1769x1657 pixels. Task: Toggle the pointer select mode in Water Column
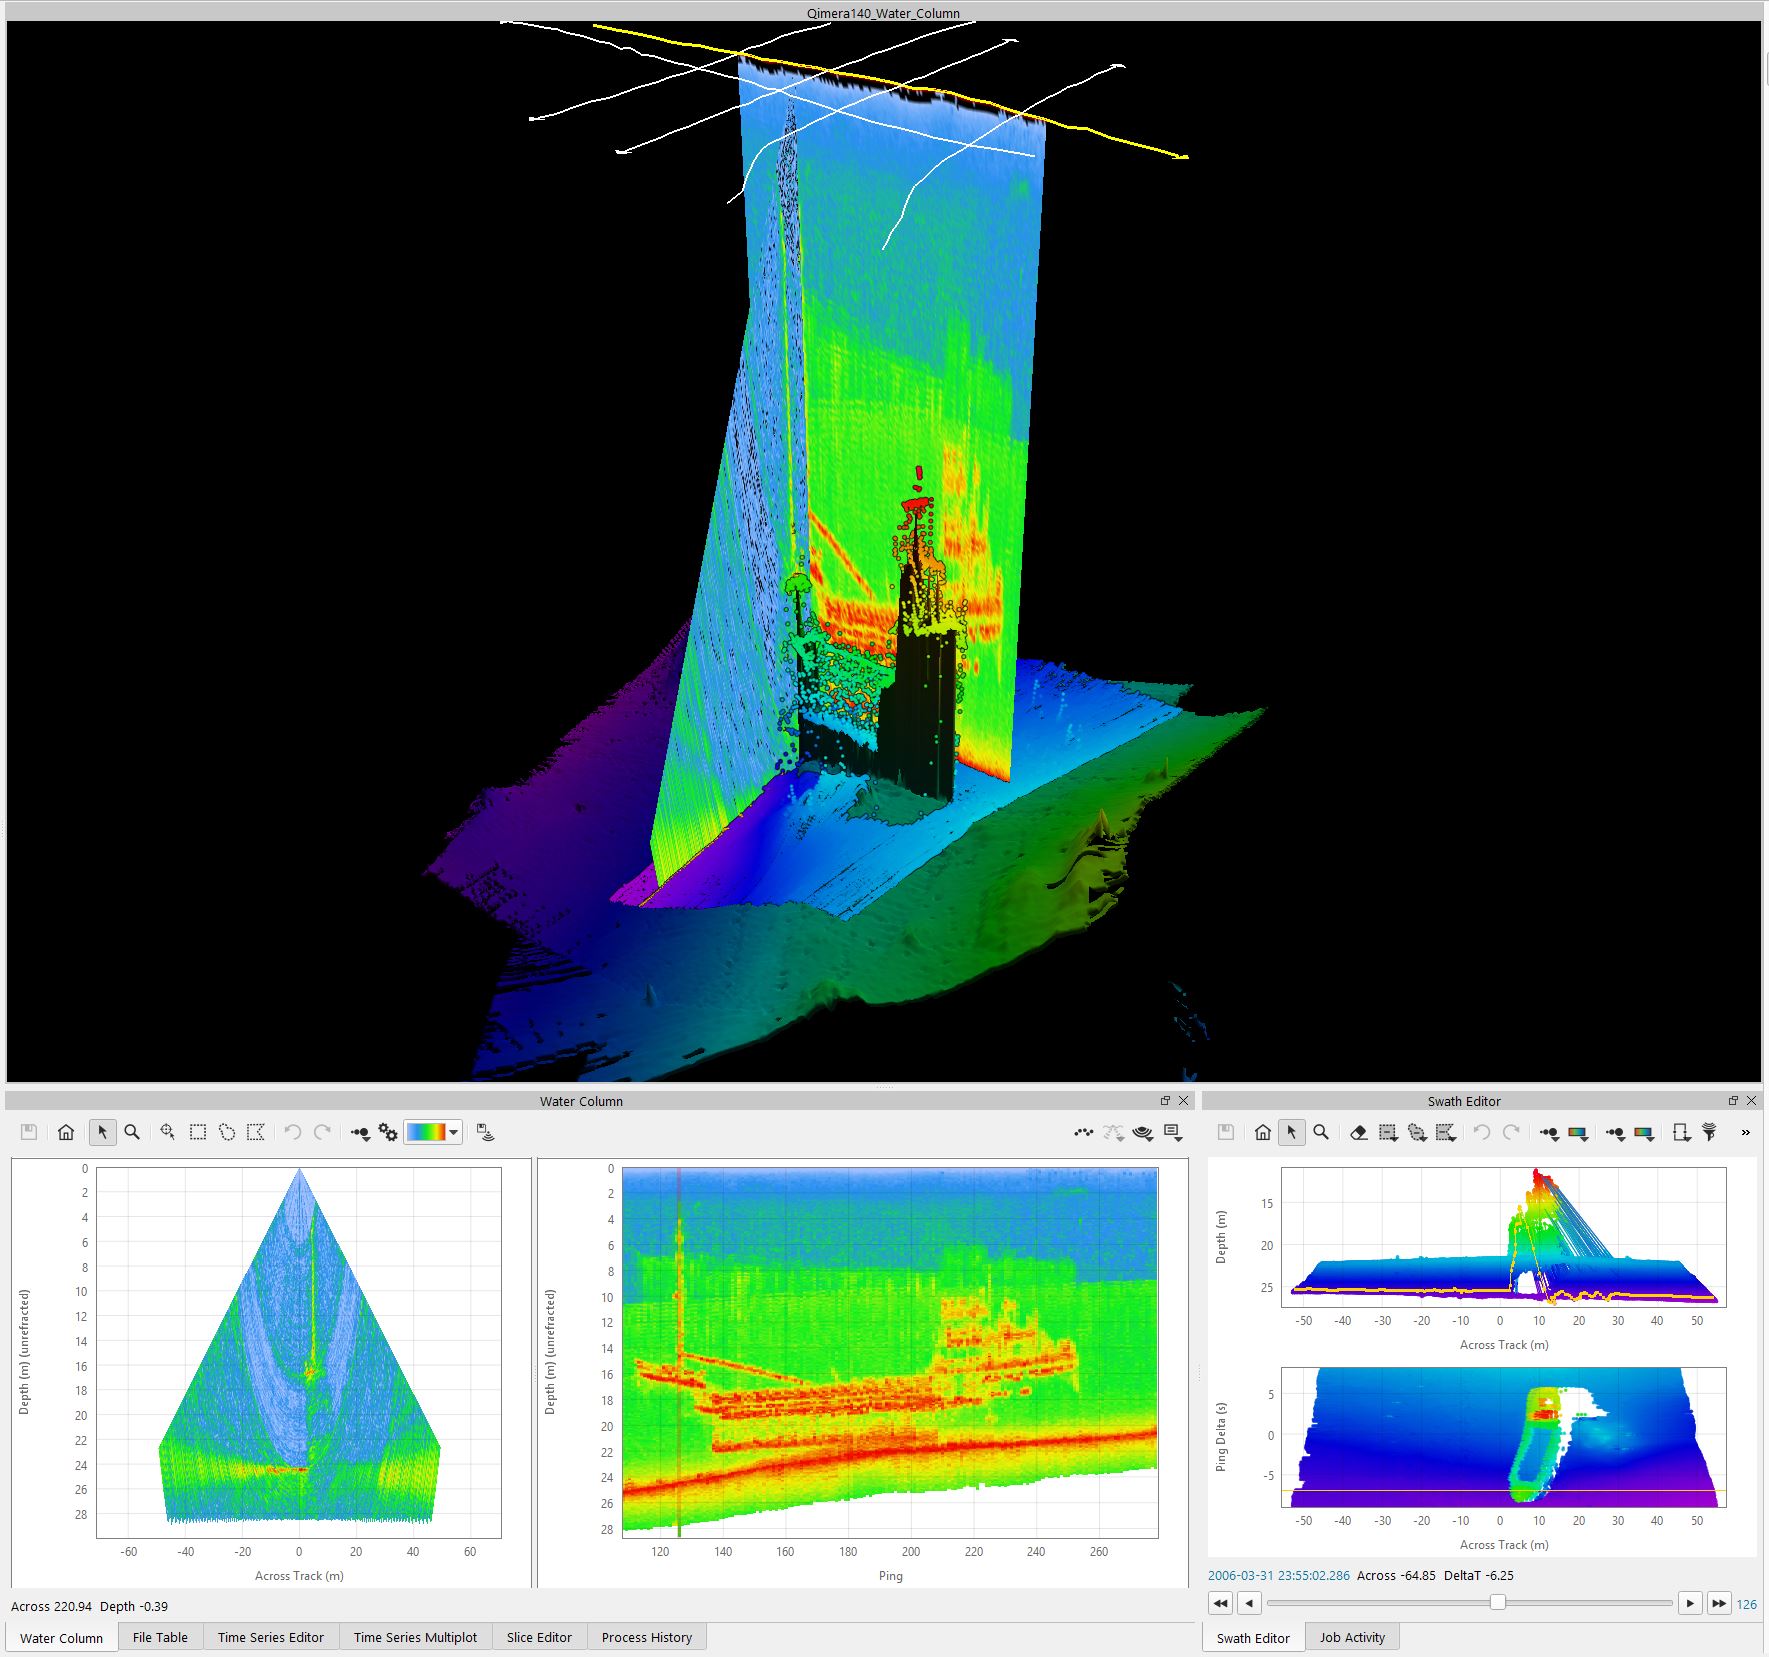tap(102, 1132)
